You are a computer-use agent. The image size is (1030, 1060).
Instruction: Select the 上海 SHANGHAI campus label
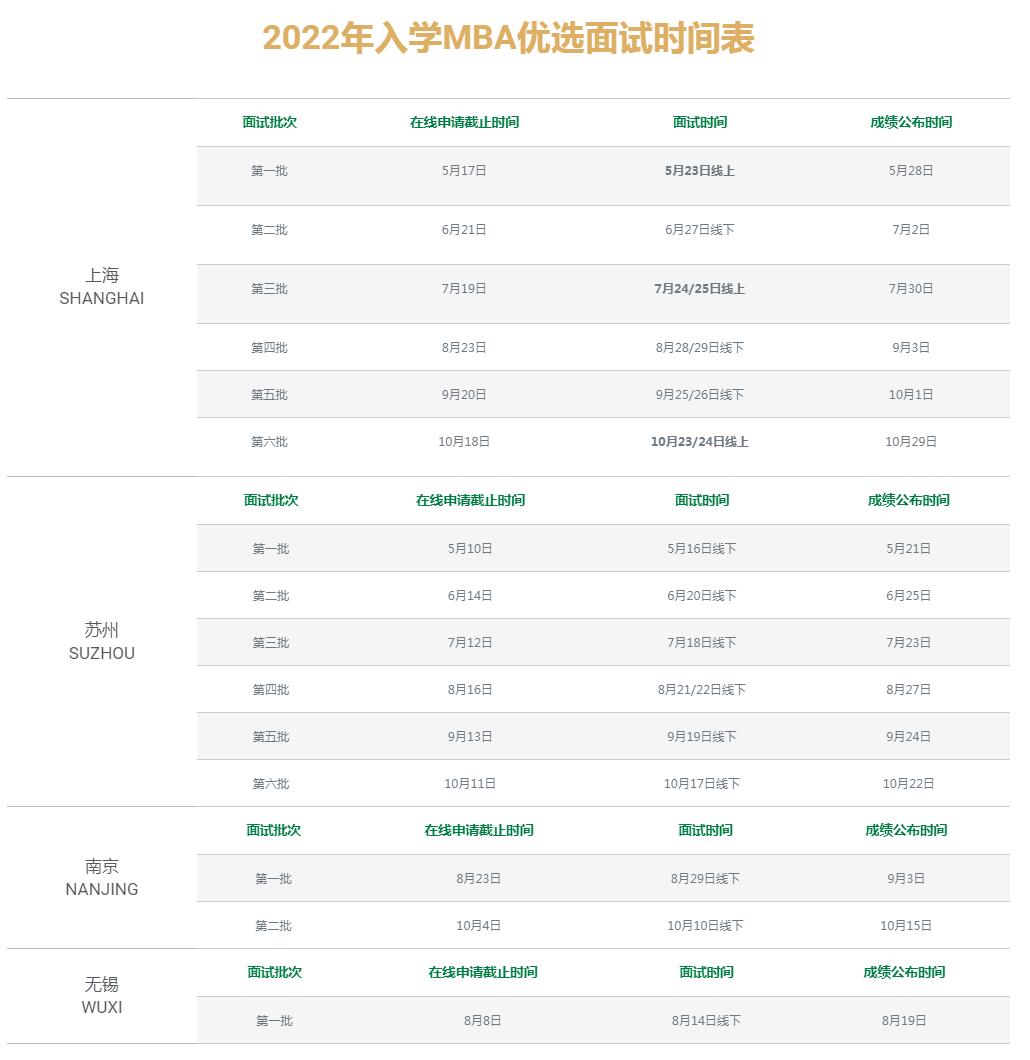coord(101,286)
